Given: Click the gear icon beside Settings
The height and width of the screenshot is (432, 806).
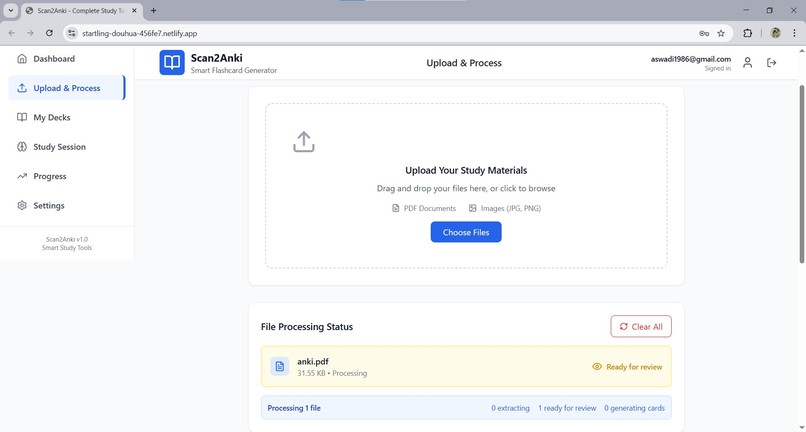Looking at the screenshot, I should coord(22,205).
